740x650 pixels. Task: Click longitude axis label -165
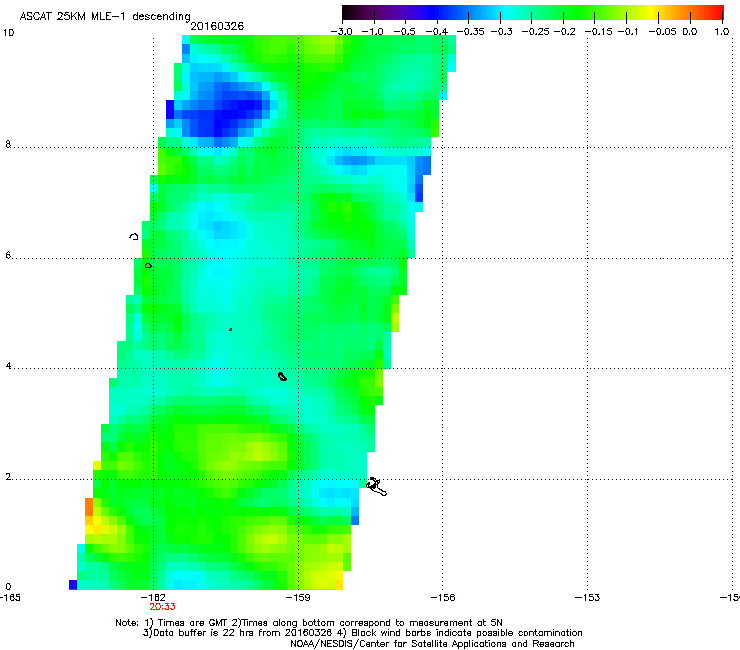10,598
